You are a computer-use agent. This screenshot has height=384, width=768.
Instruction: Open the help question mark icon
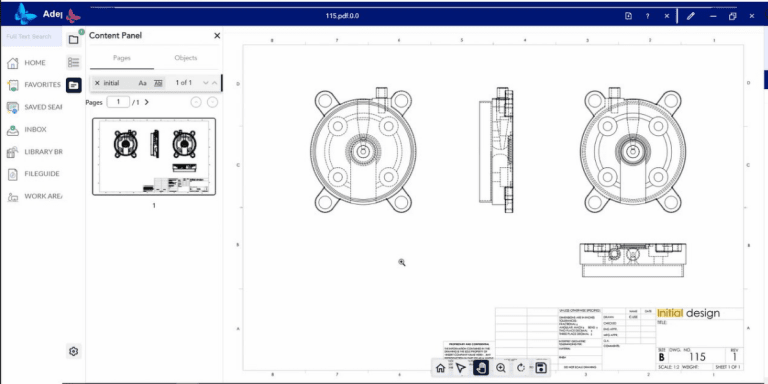[x=648, y=16]
